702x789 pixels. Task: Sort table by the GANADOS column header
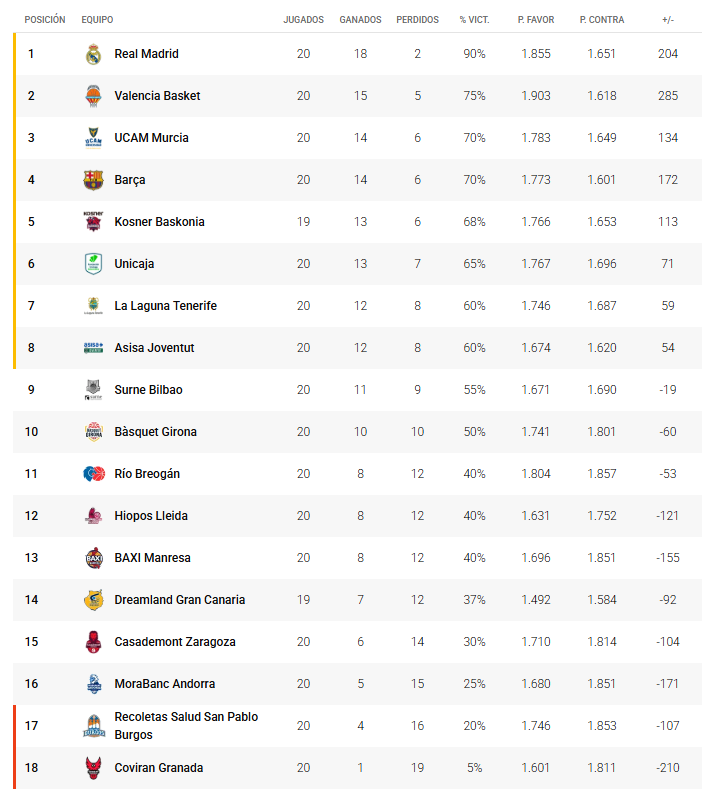pos(360,19)
